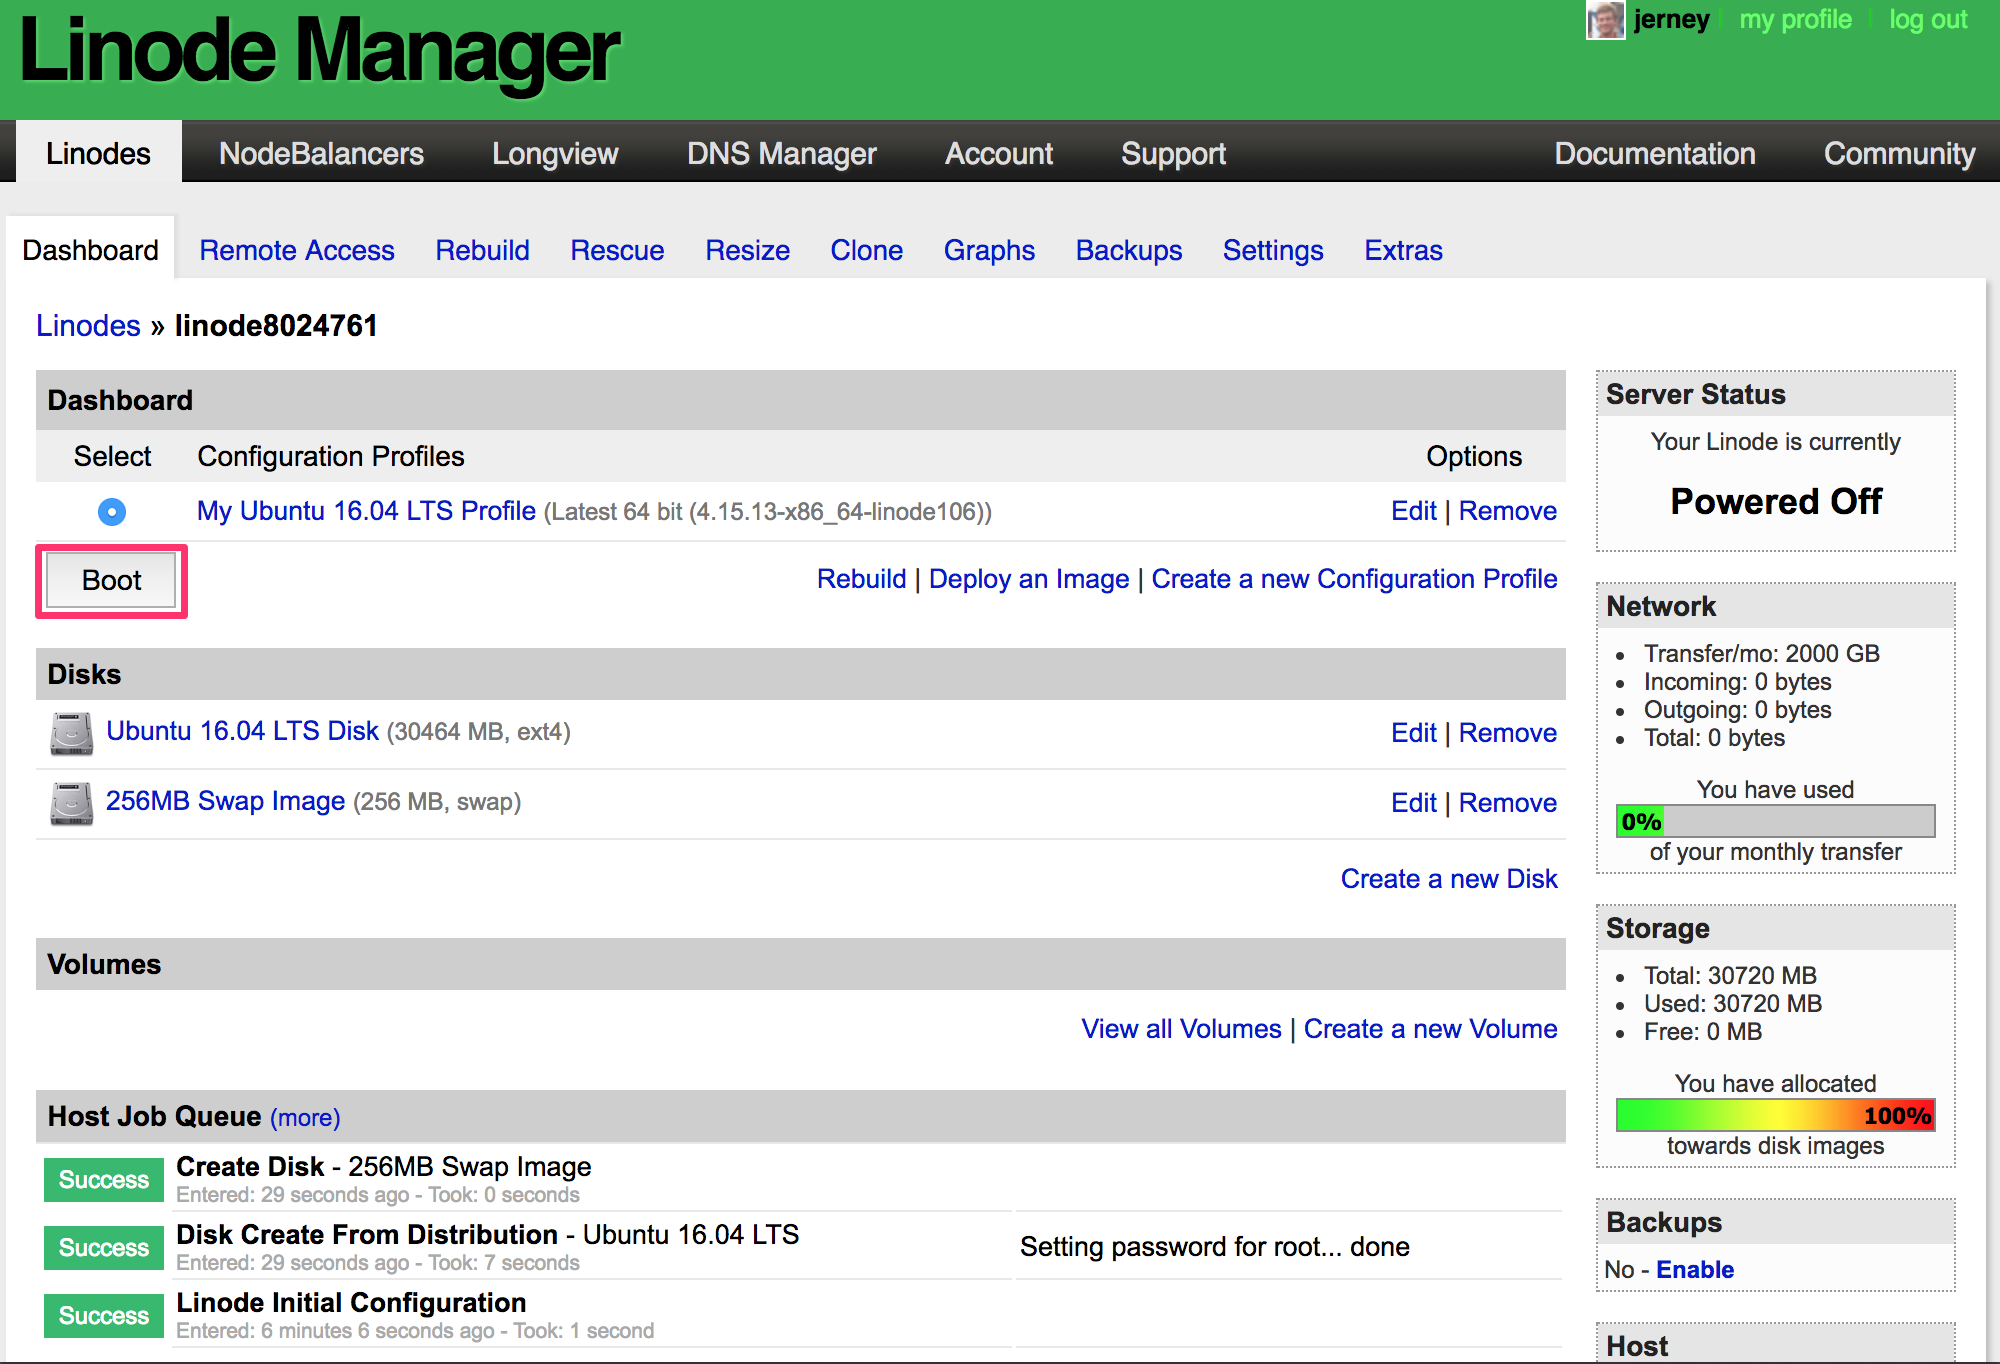Click View all Volumes link
The image size is (2000, 1364).
(1181, 1029)
